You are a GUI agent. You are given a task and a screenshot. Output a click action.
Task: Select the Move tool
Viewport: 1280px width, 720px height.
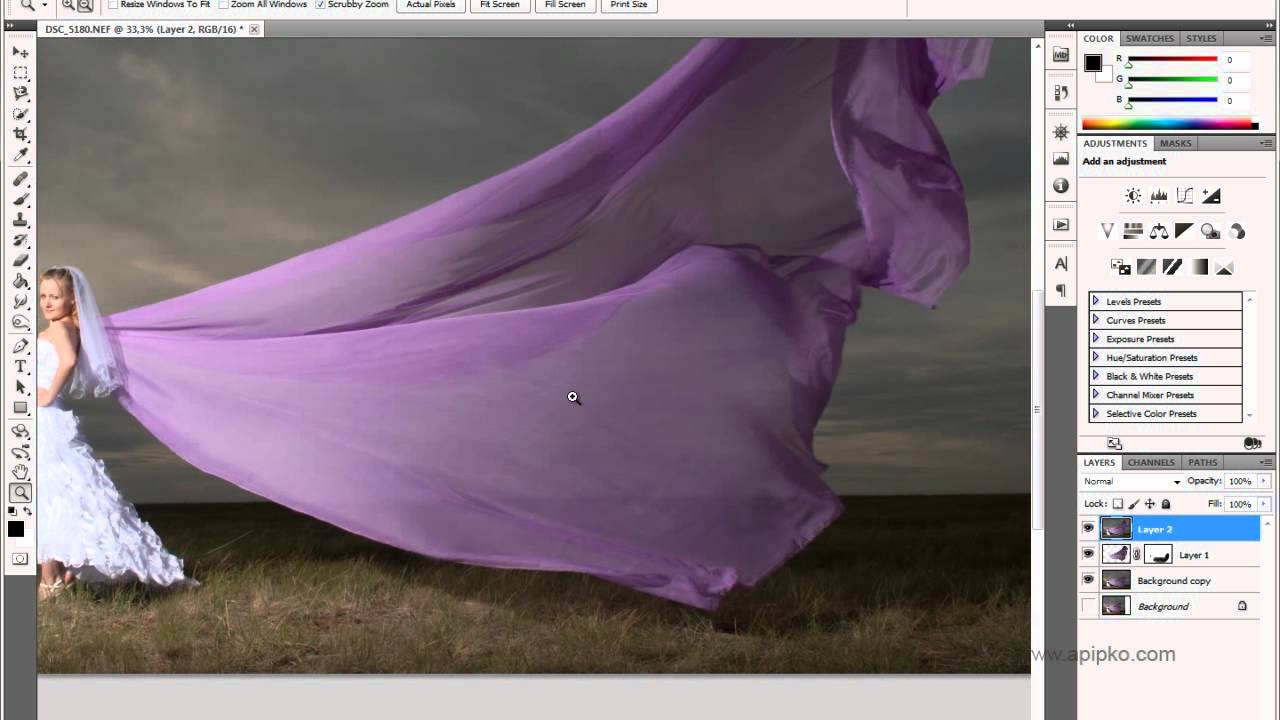pos(20,52)
